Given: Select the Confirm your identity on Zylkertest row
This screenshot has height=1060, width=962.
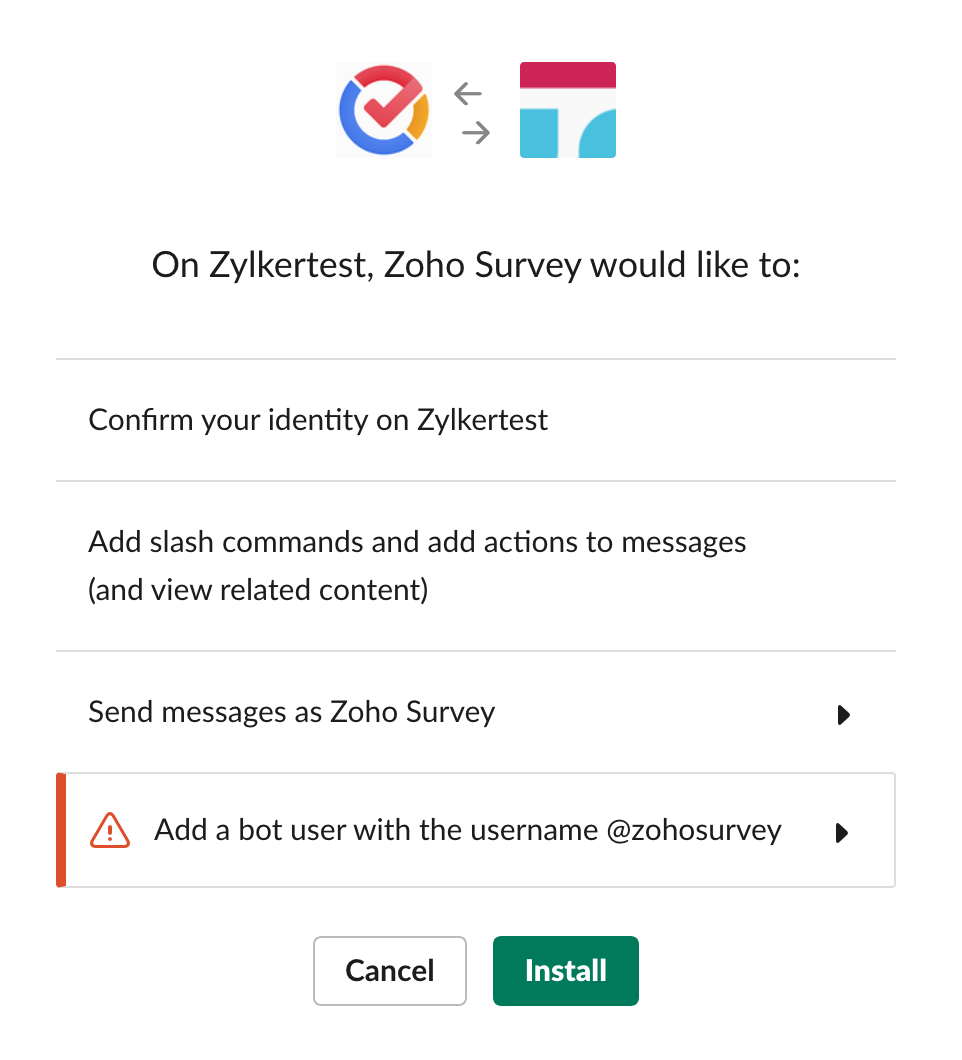Looking at the screenshot, I should coord(476,420).
